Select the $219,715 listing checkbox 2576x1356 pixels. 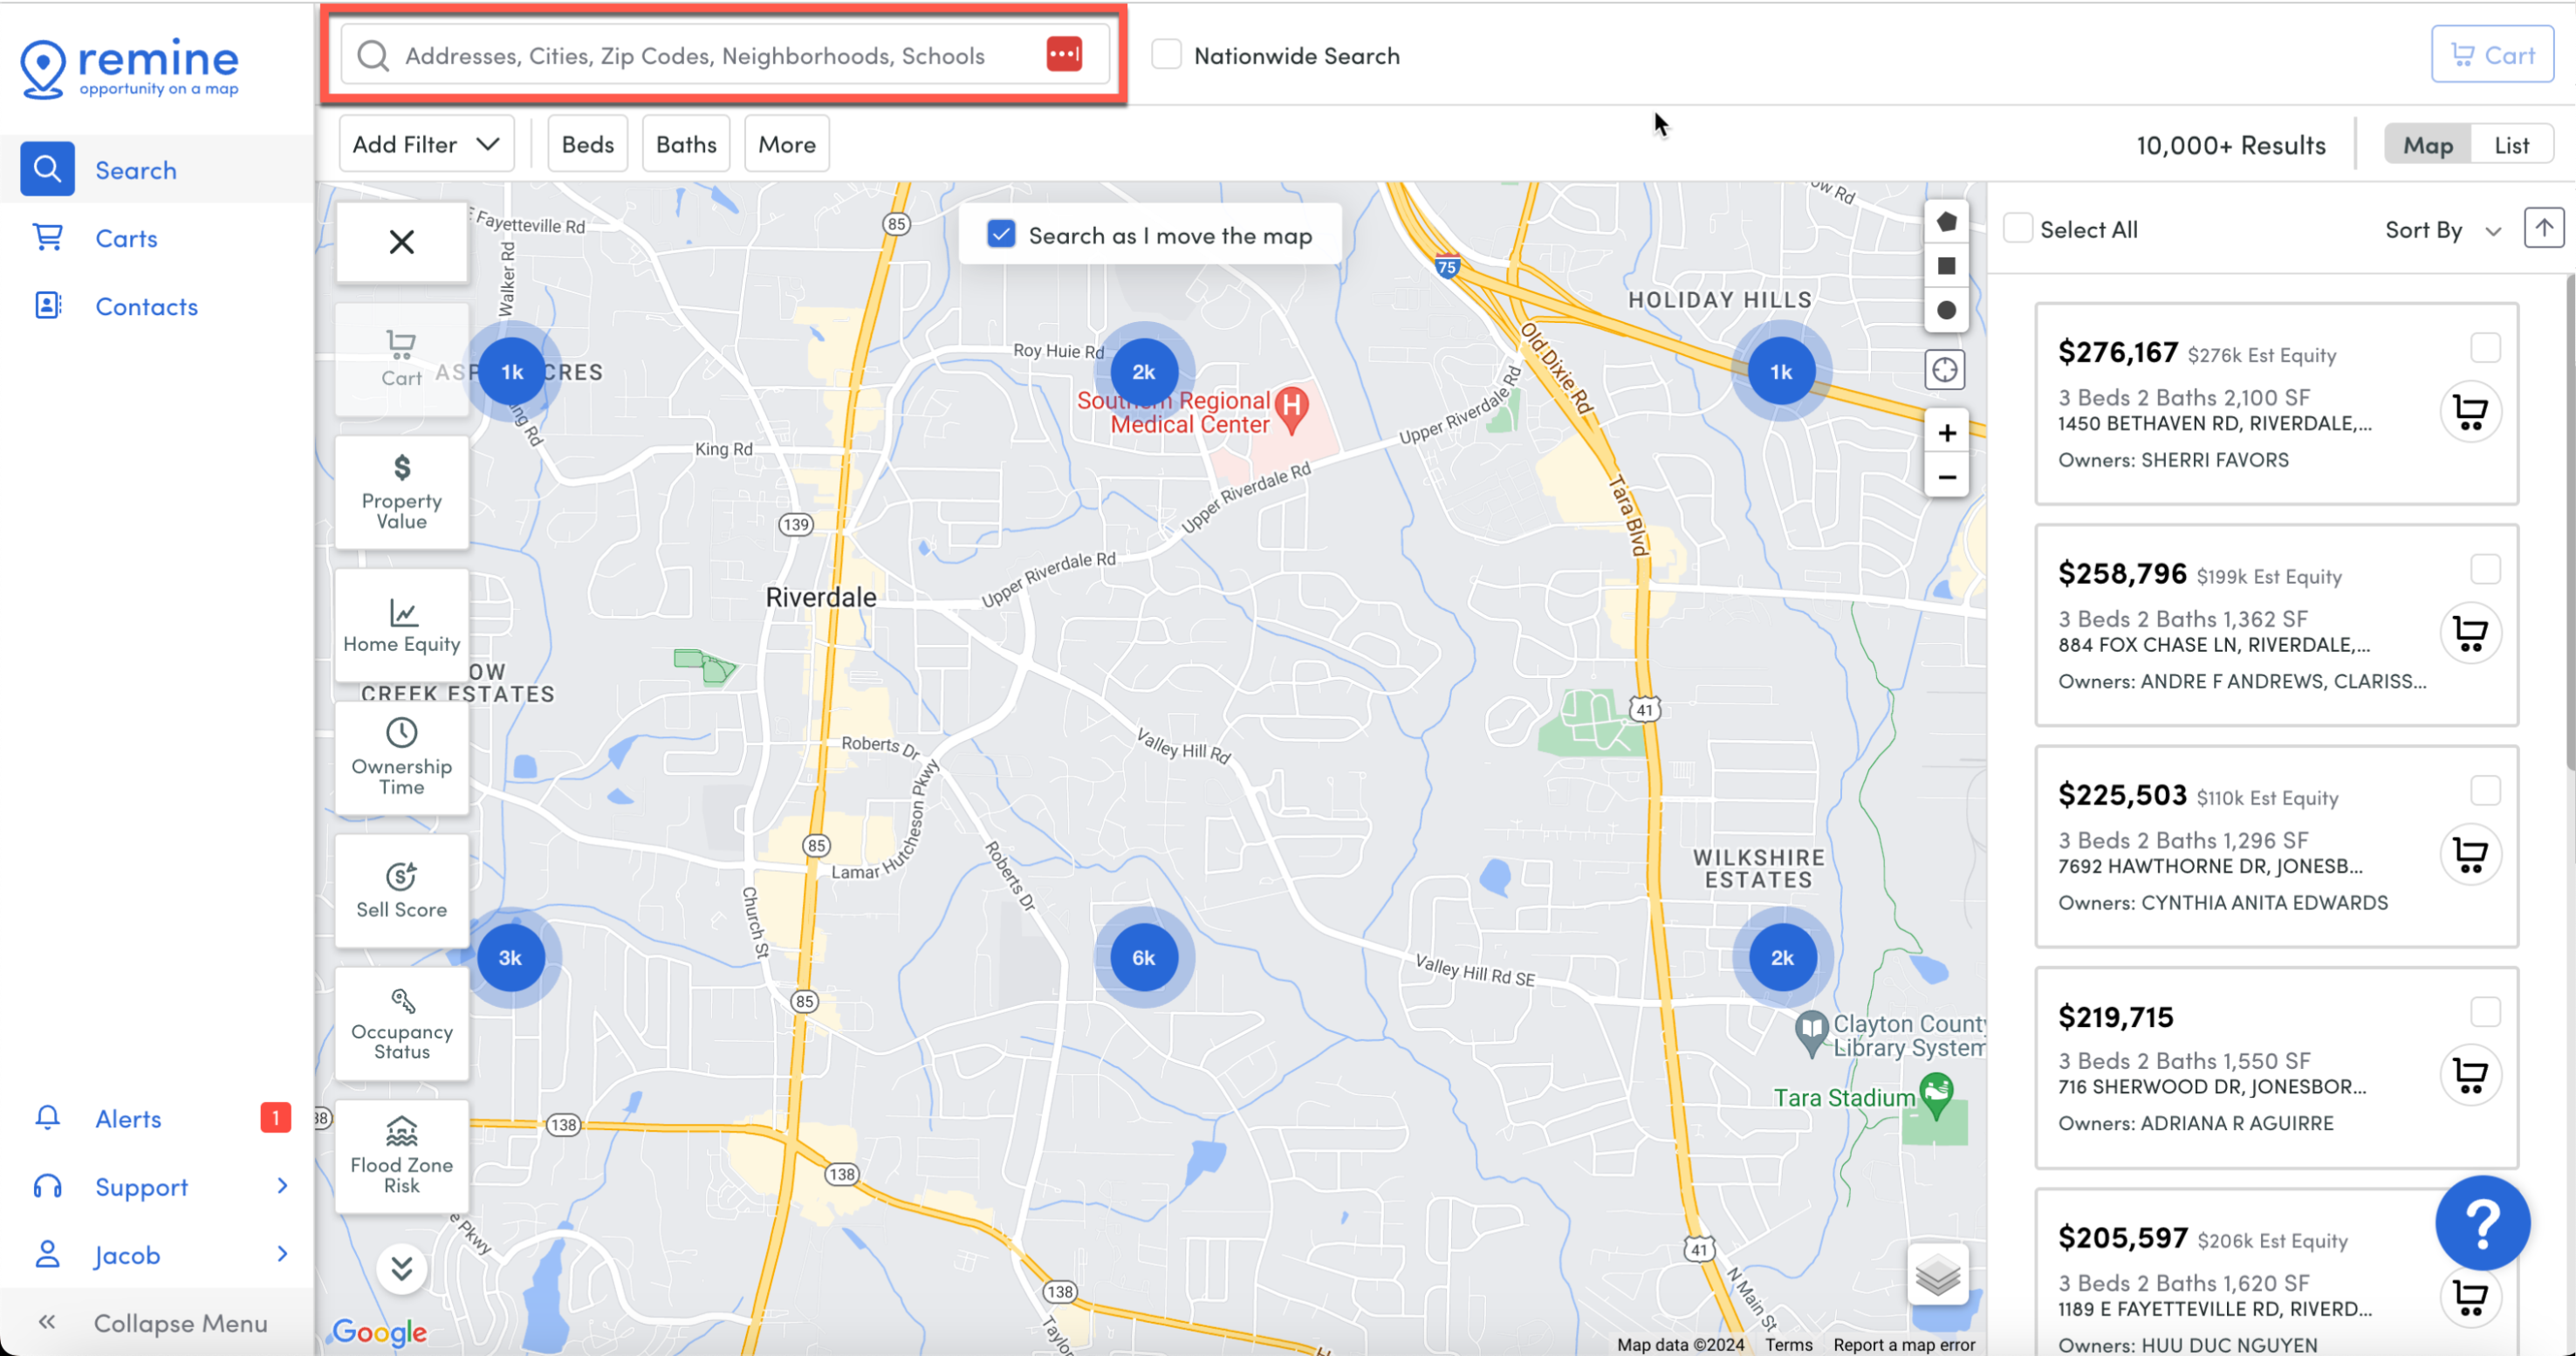2485,1011
